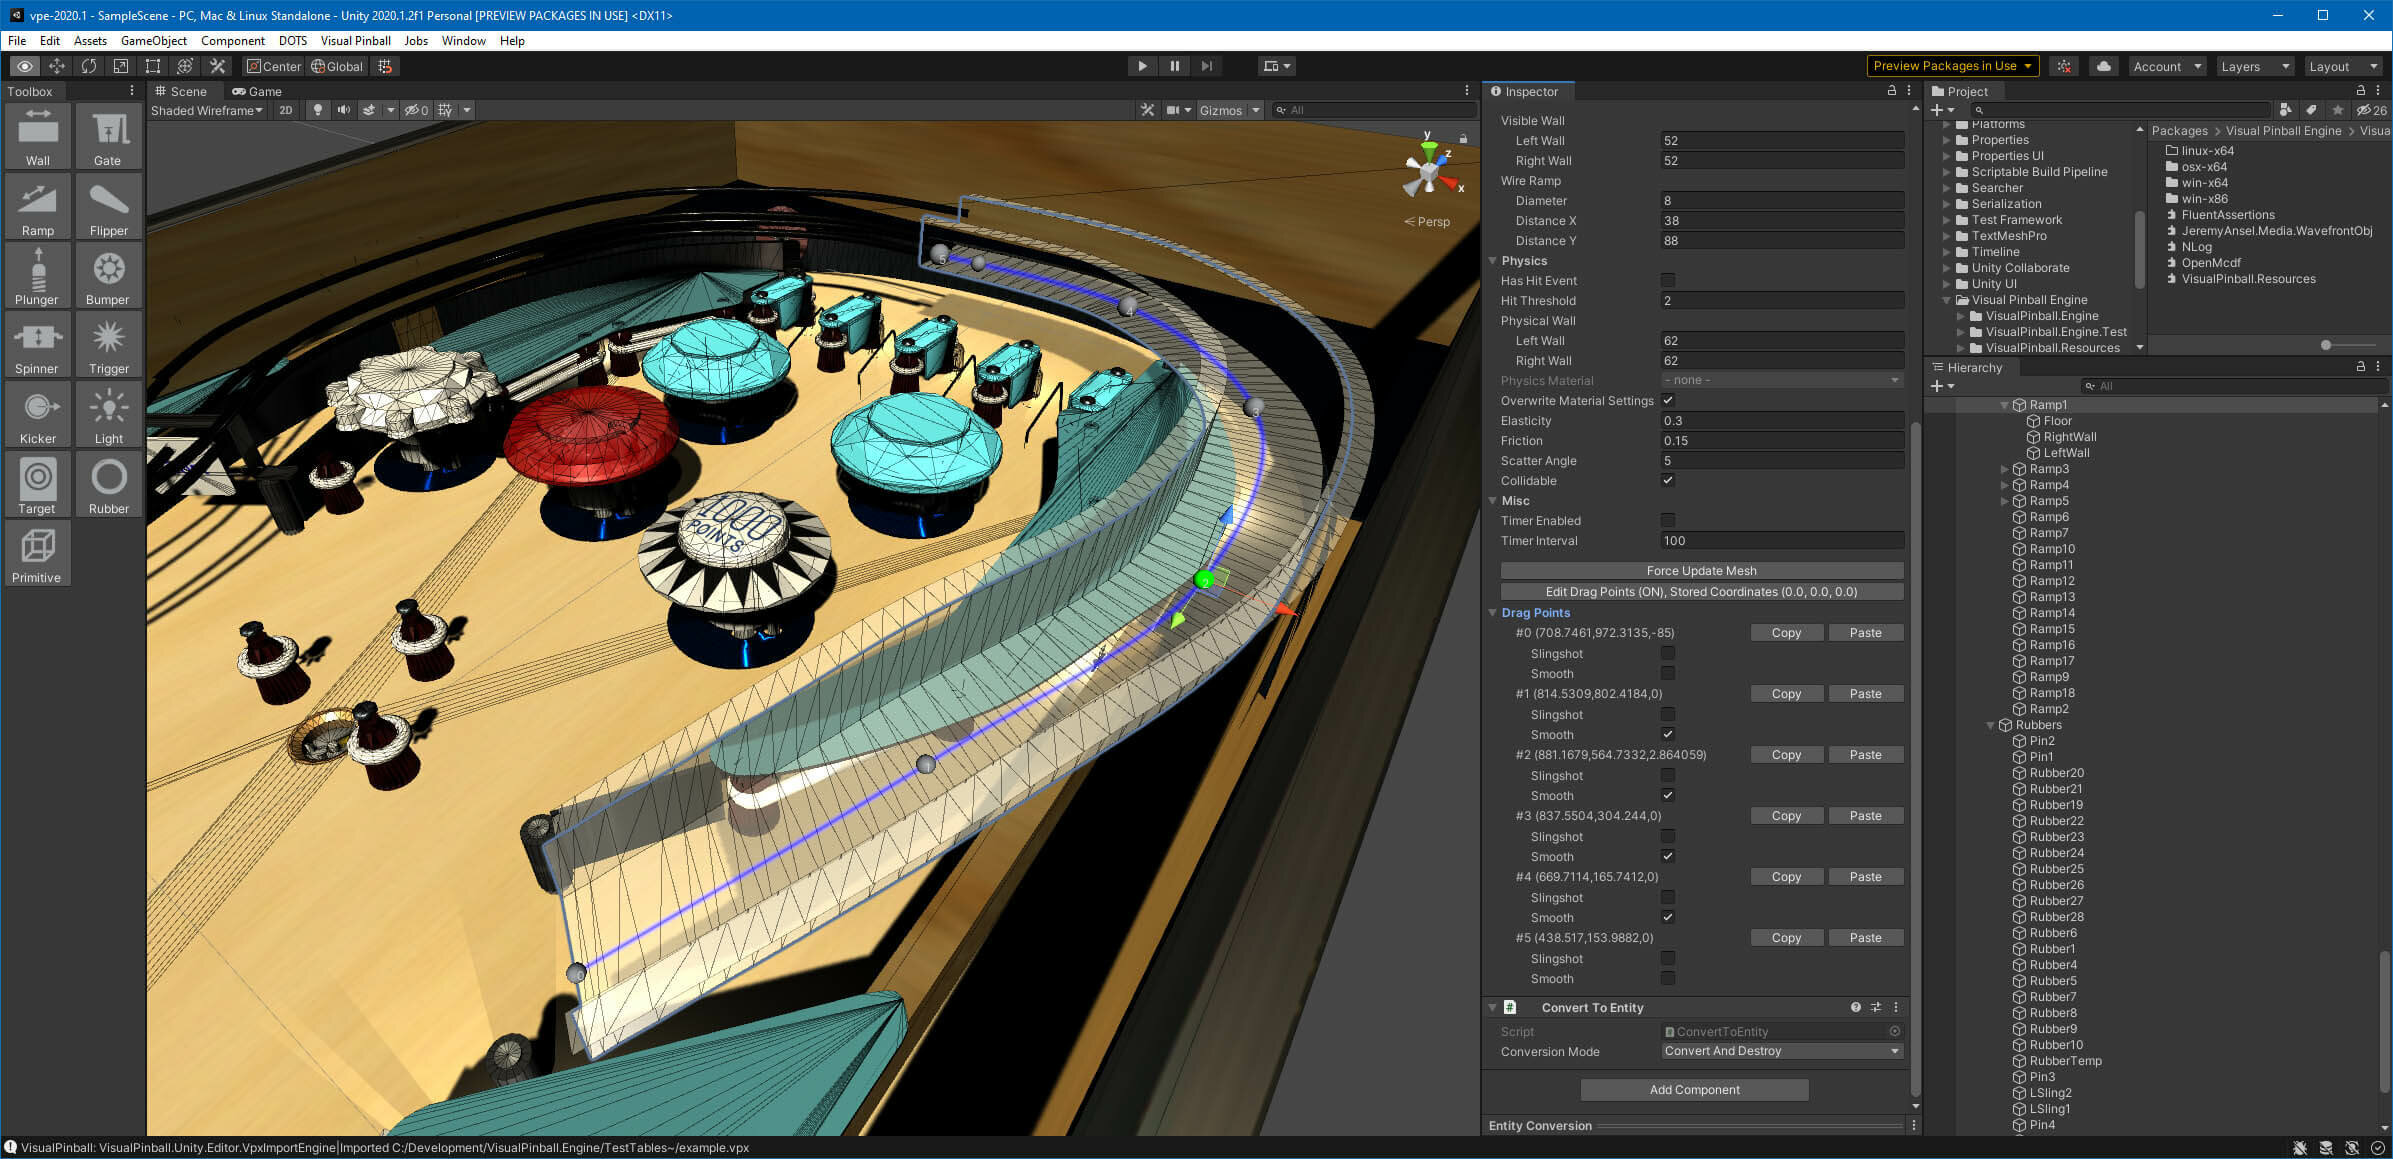Open the GameObject menu

153,41
